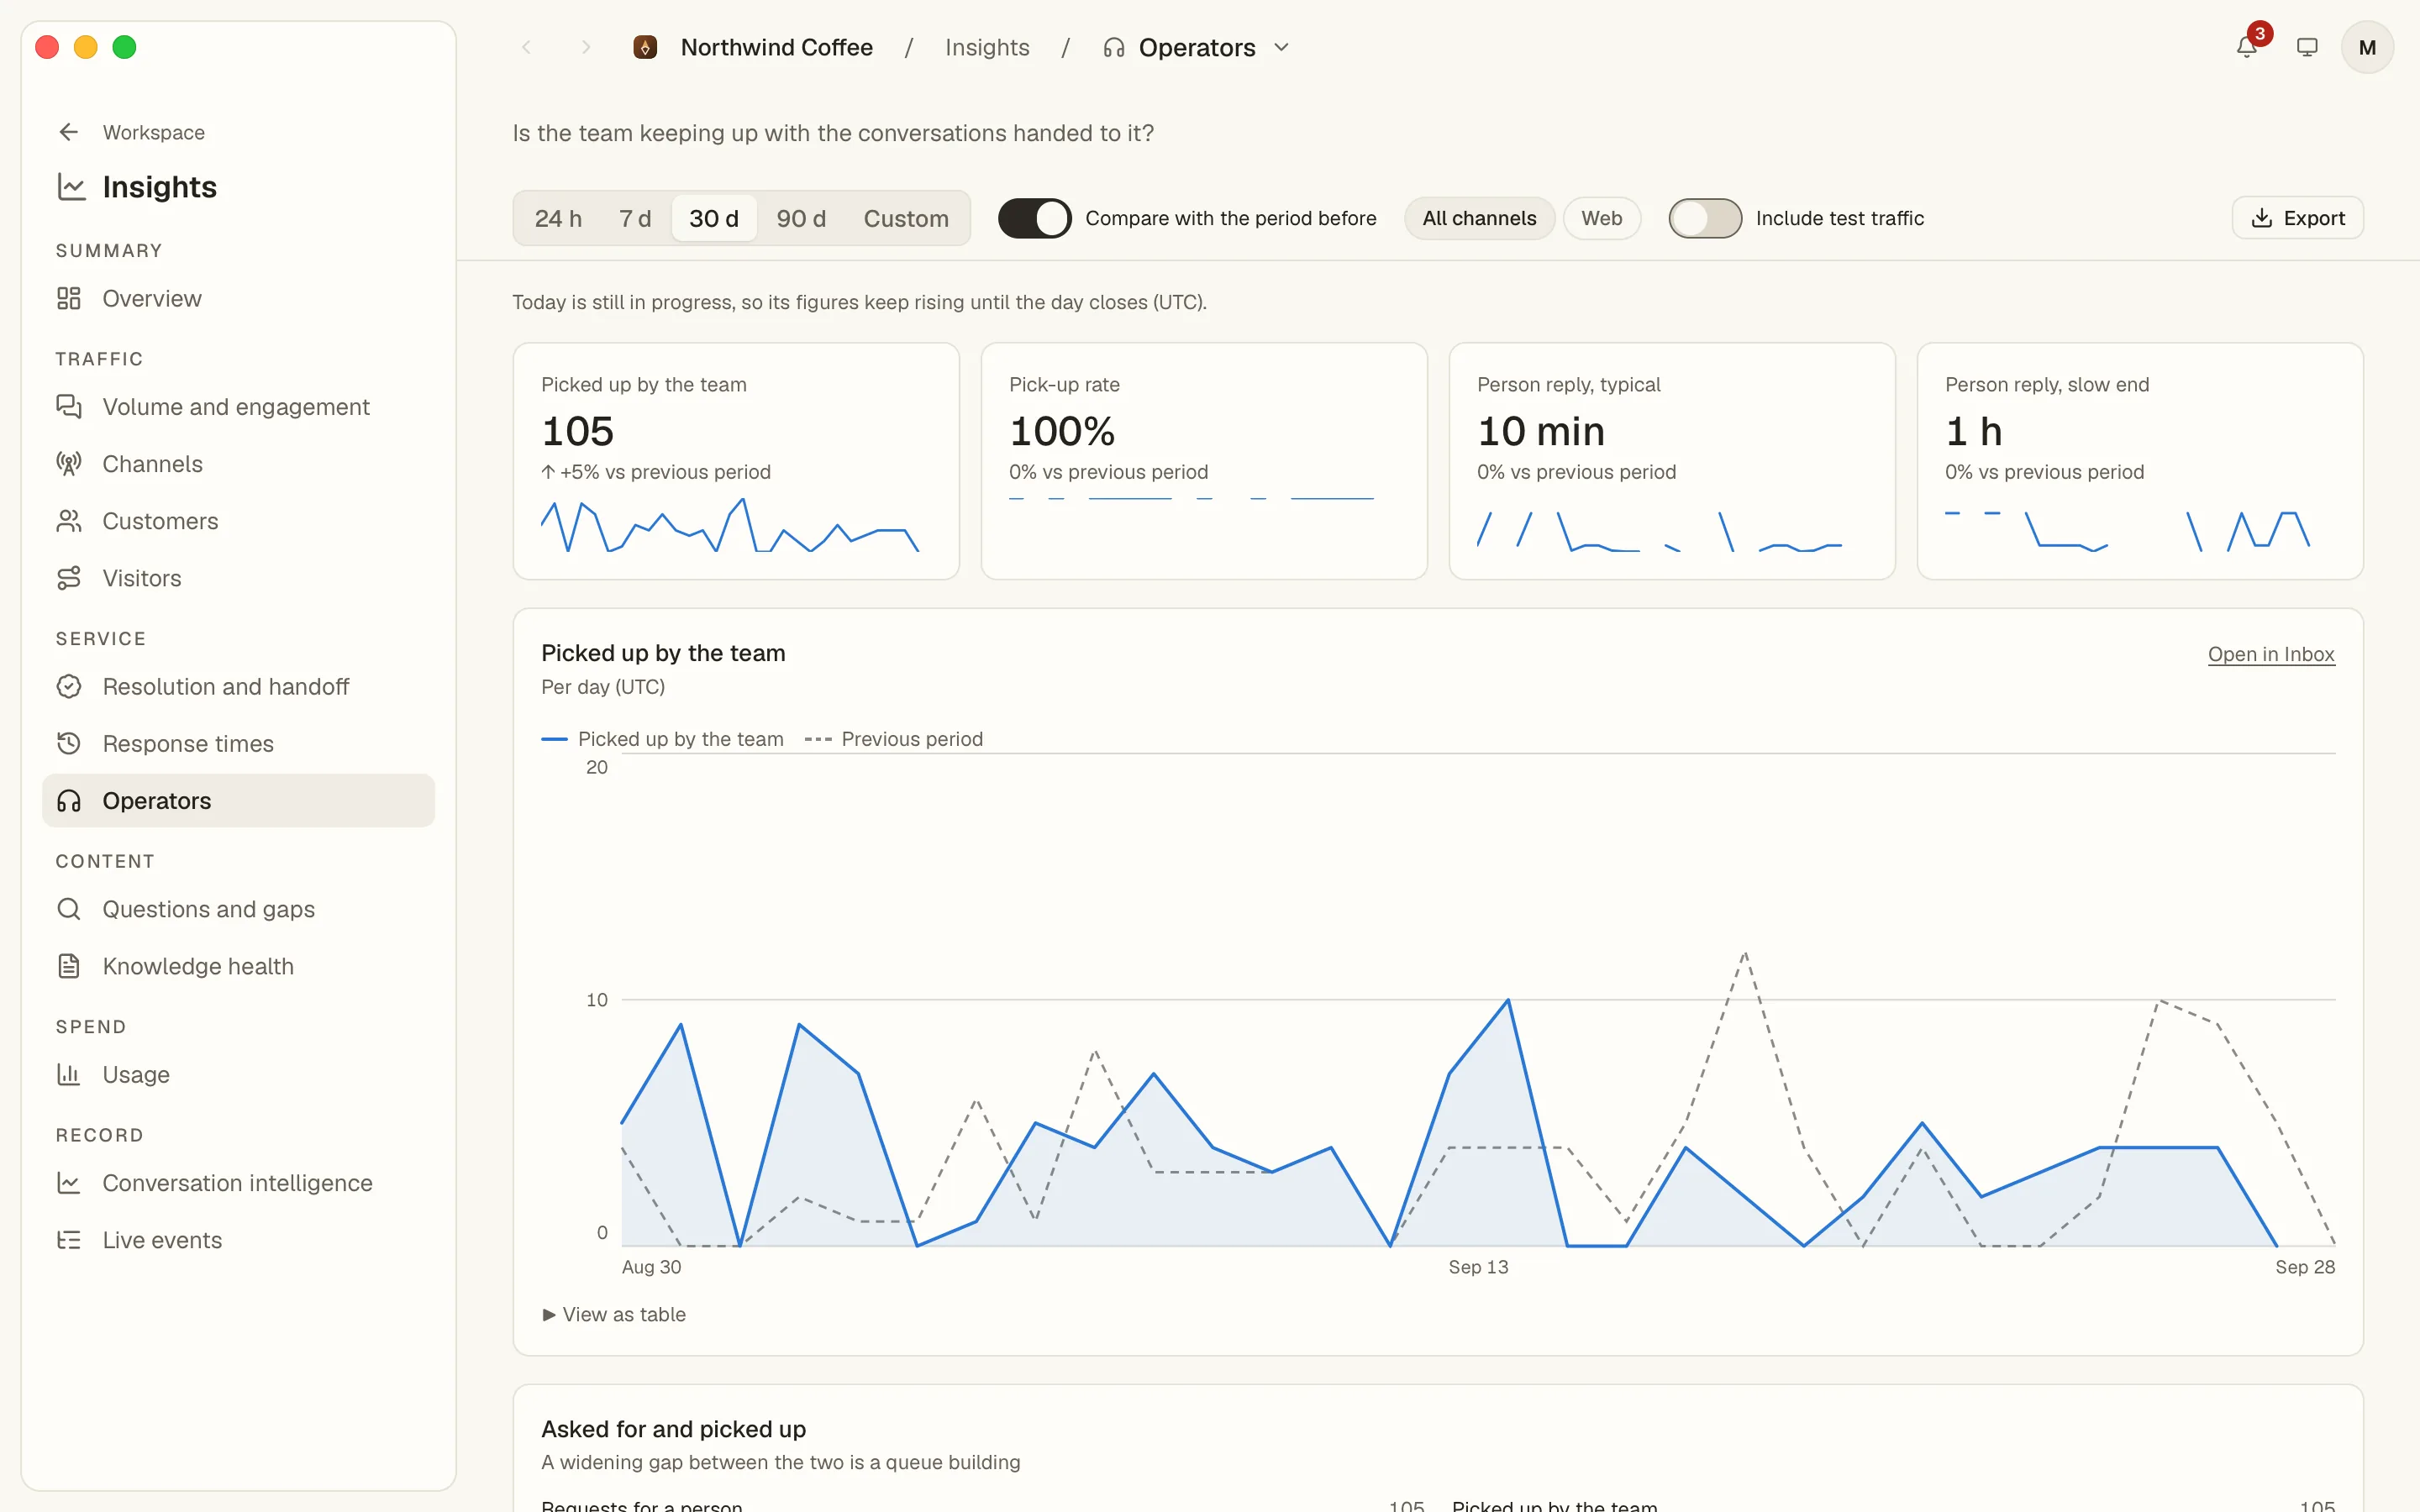The width and height of the screenshot is (2420, 1512).
Task: Open in Inbox link
Action: click(x=2271, y=654)
